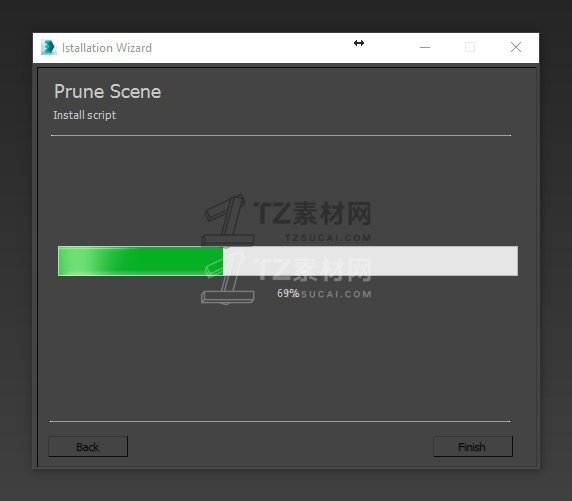This screenshot has width=572, height=501.
Task: Click the bottom separator line above the buttons
Action: pos(280,421)
